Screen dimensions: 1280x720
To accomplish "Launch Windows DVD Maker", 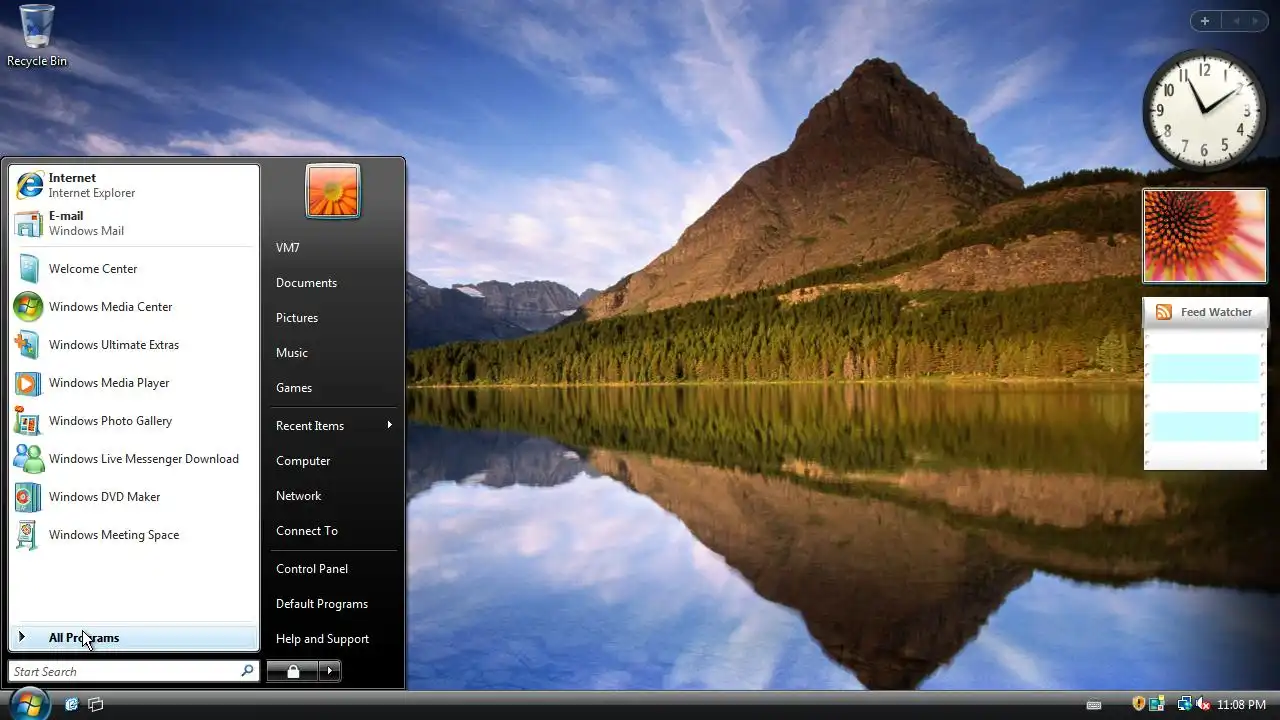I will (x=134, y=497).
